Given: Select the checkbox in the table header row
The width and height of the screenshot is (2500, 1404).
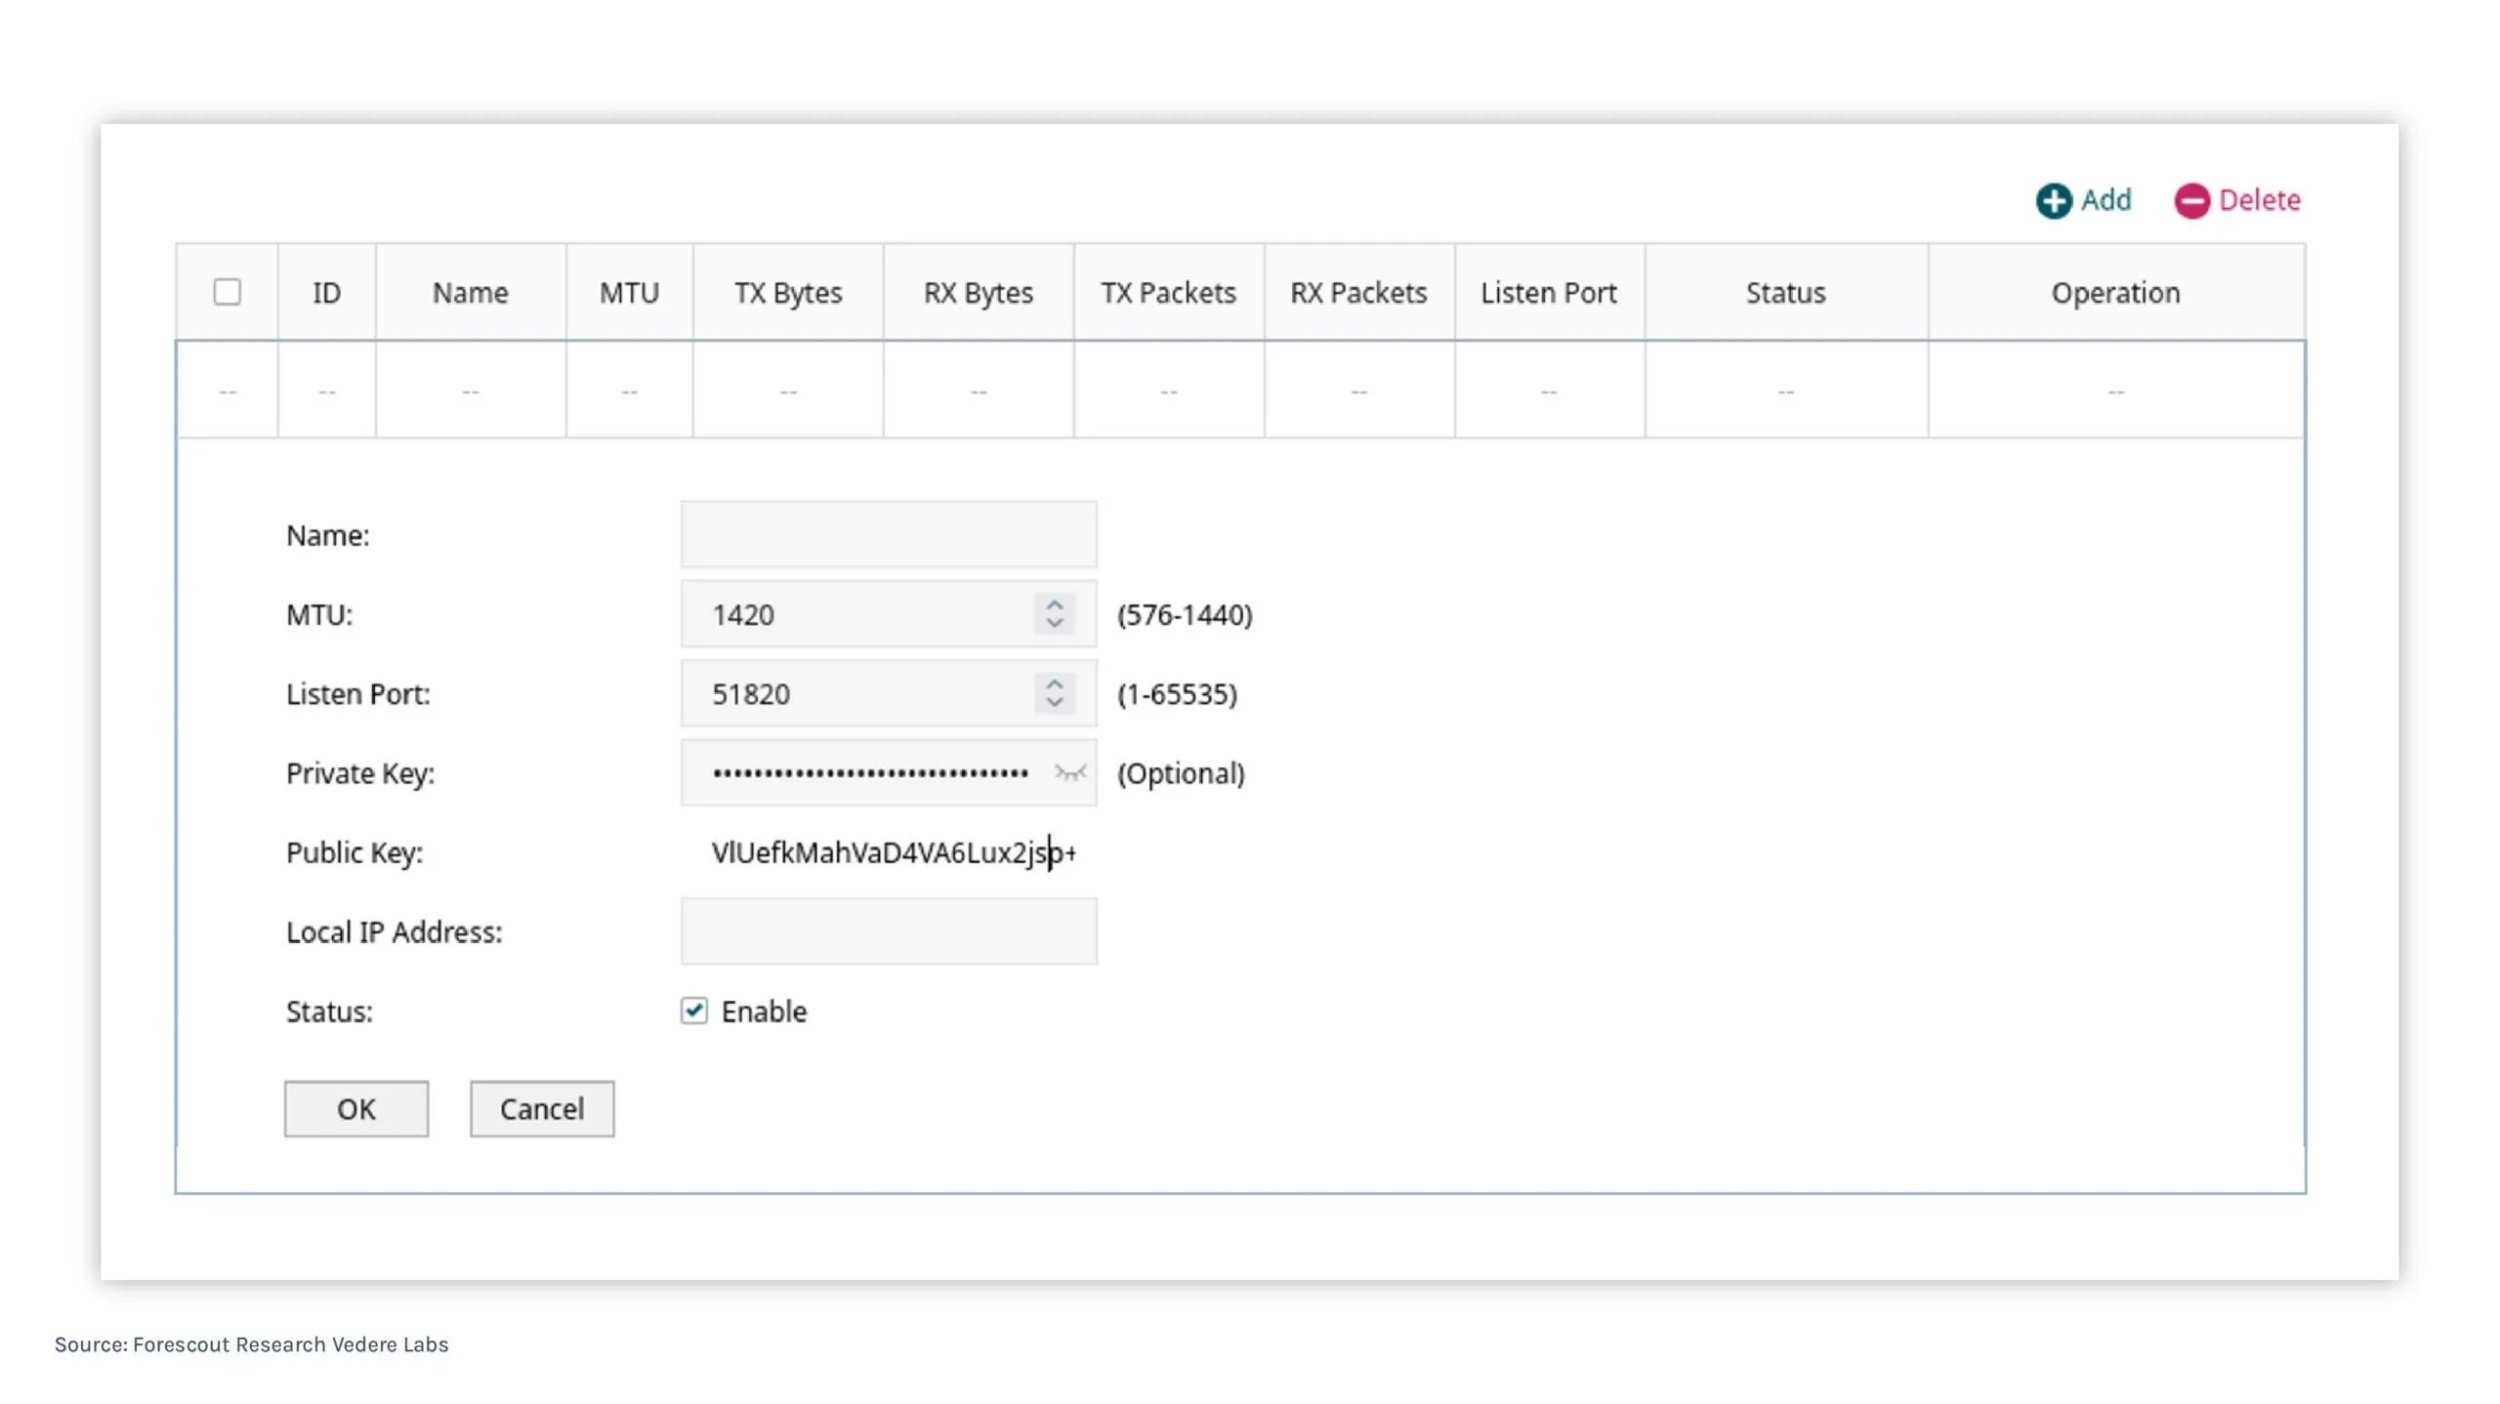Looking at the screenshot, I should [x=228, y=292].
